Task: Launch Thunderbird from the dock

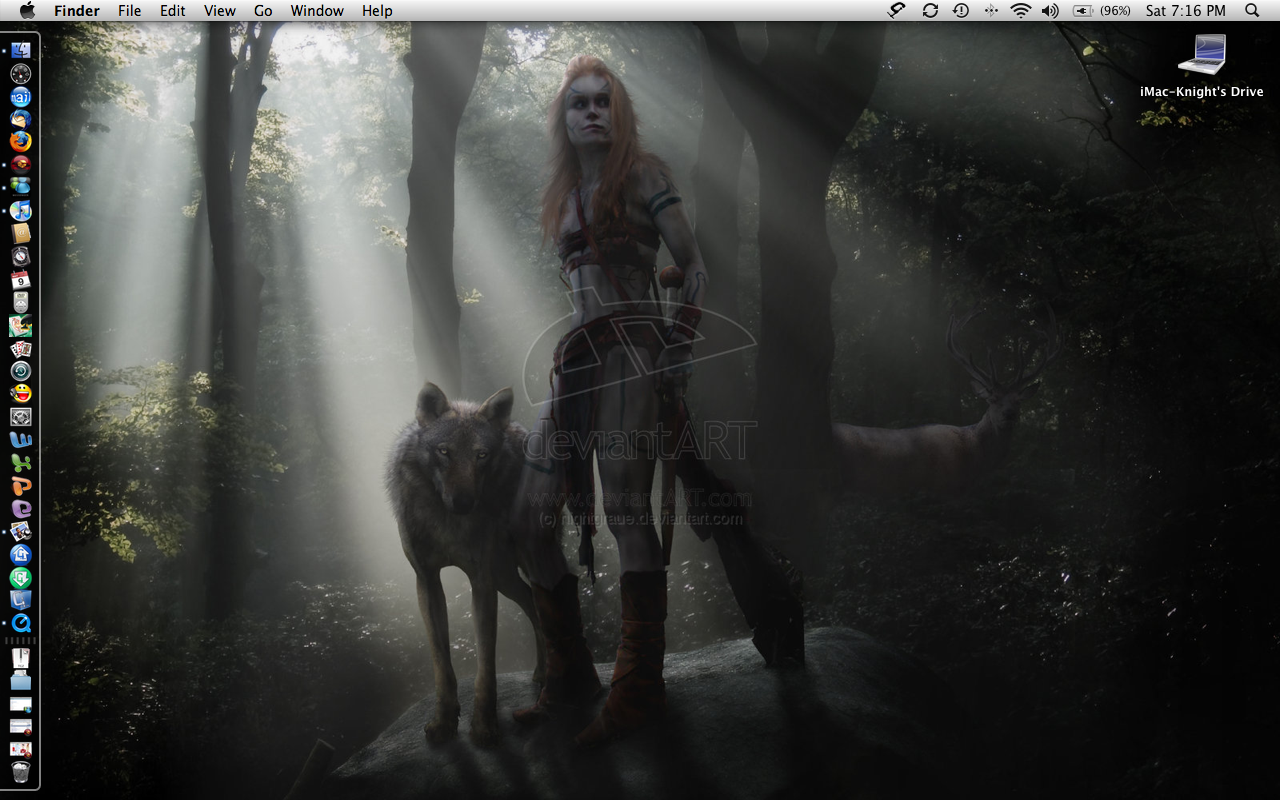Action: tap(21, 120)
